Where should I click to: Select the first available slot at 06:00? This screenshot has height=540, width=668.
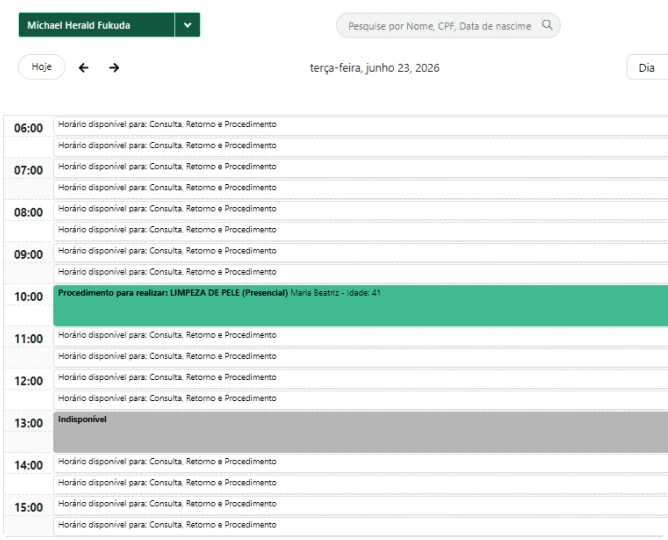[x=360, y=126]
